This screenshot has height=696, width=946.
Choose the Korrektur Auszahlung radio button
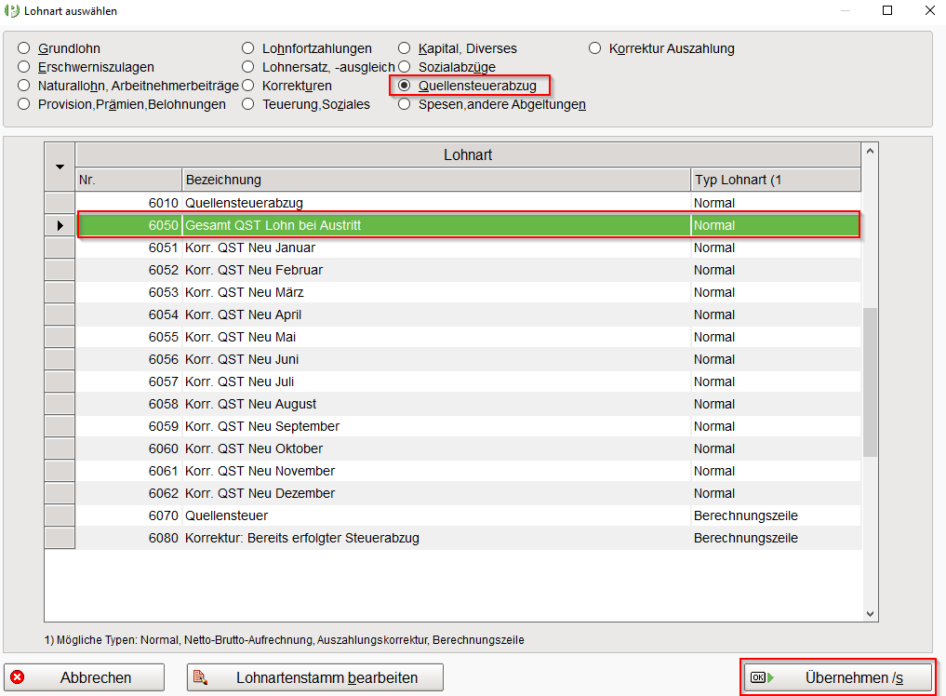pos(595,48)
